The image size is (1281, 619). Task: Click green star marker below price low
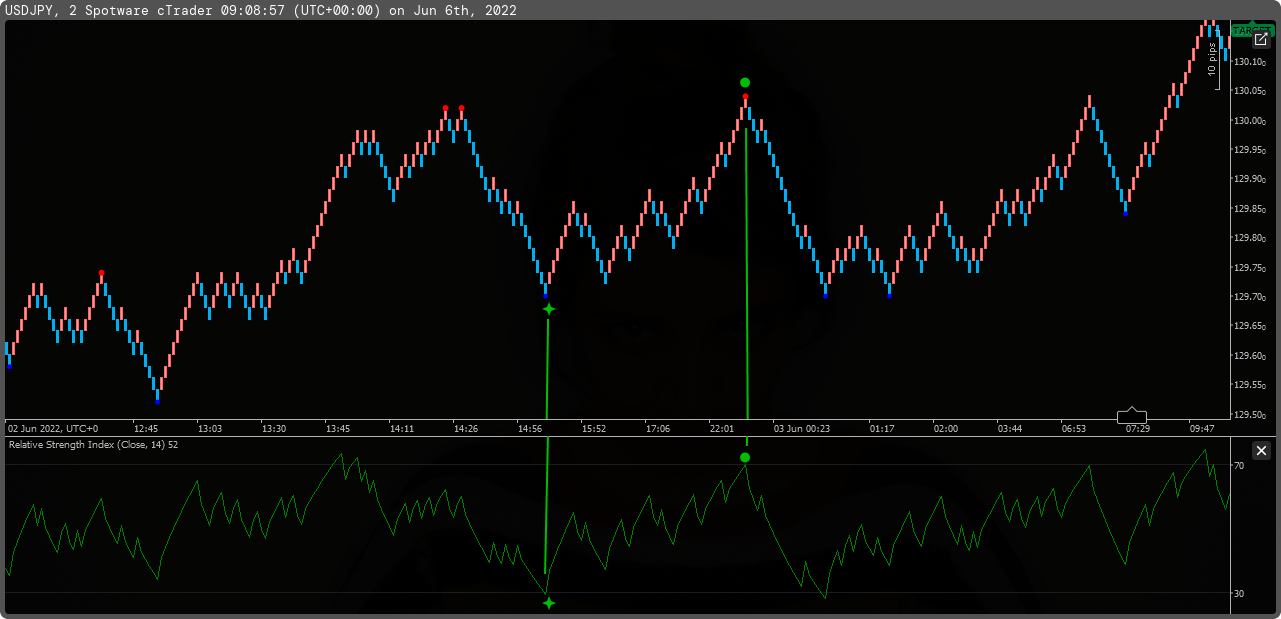tap(548, 310)
